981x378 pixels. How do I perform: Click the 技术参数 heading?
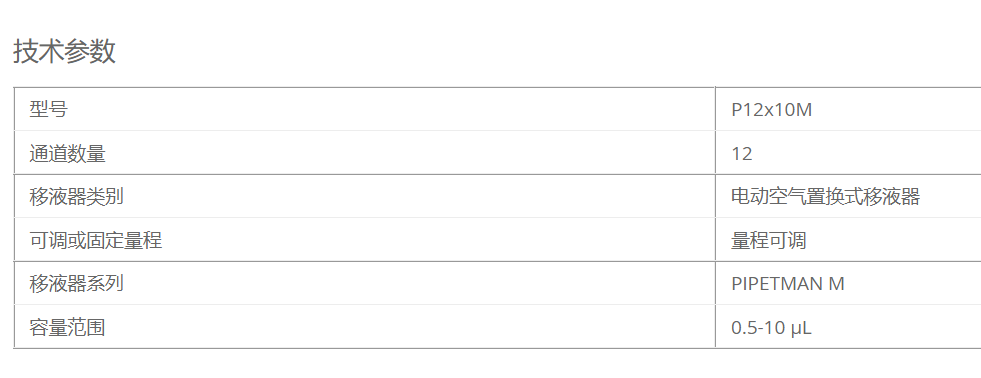[64, 52]
